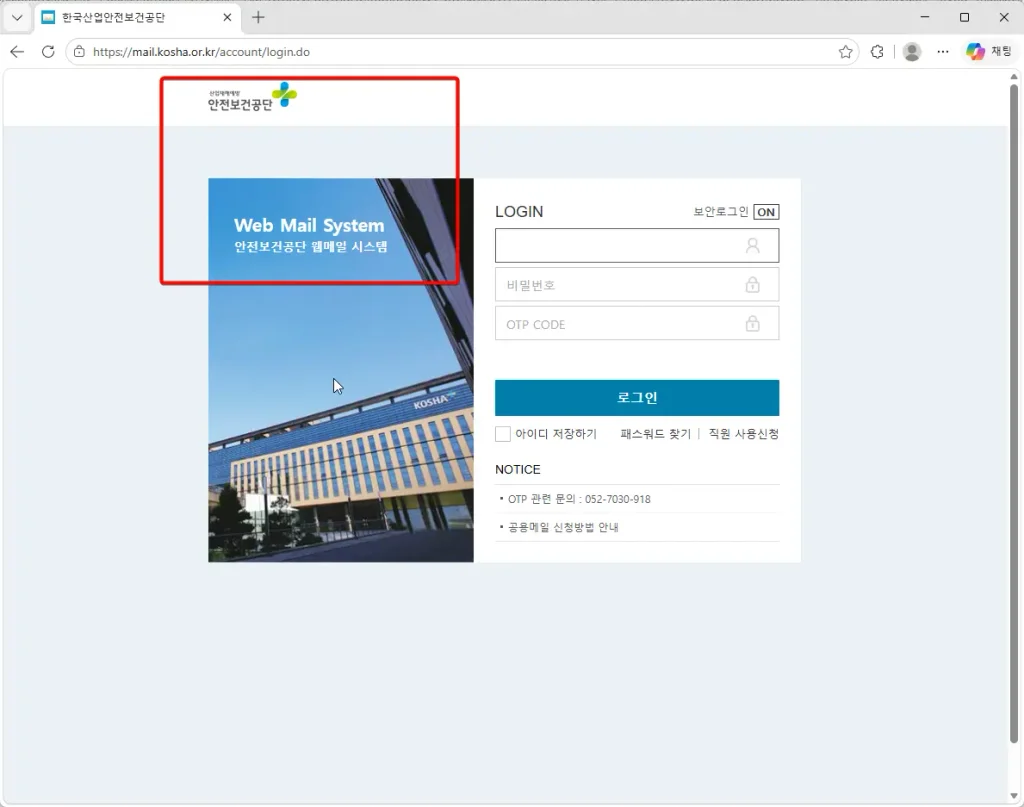Image resolution: width=1024 pixels, height=807 pixels.
Task: Click the Web Mail System building image
Action: tap(341, 370)
